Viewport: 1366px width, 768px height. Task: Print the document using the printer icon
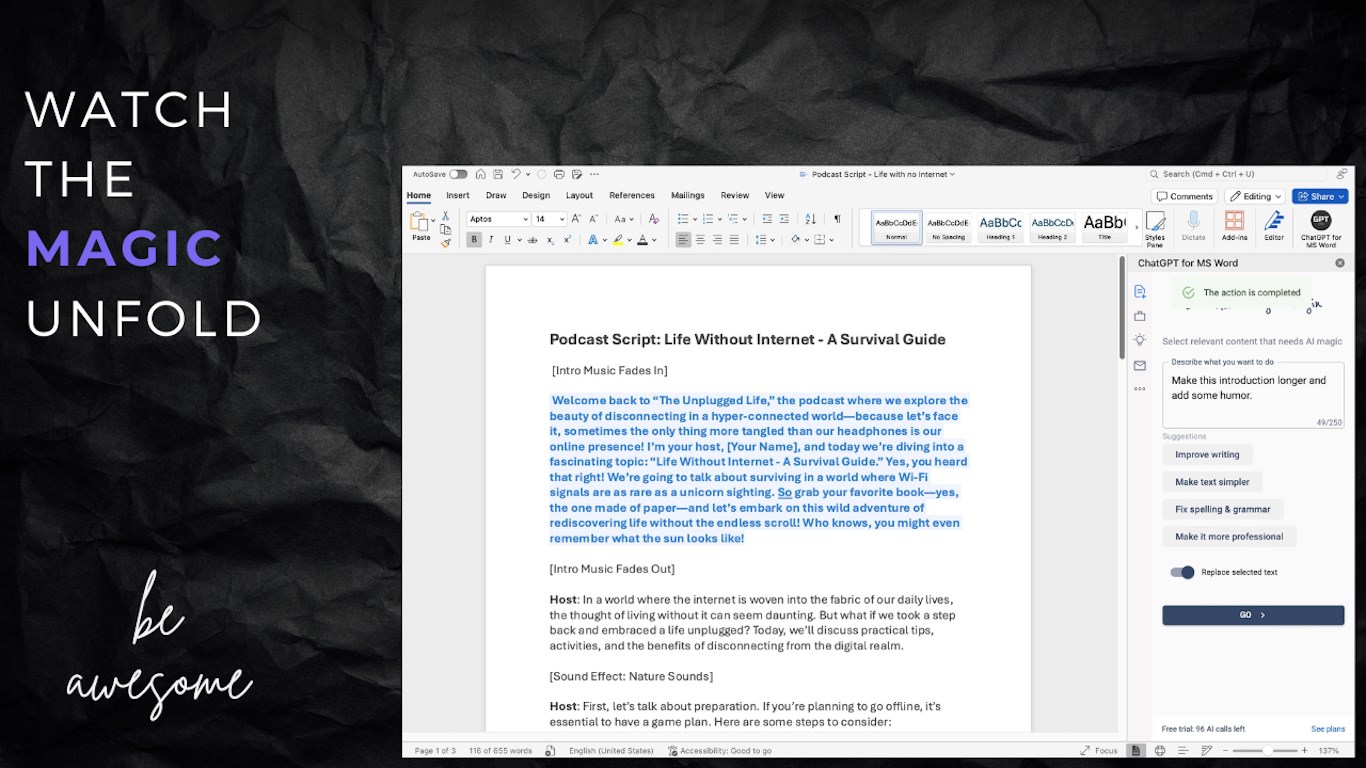559,174
